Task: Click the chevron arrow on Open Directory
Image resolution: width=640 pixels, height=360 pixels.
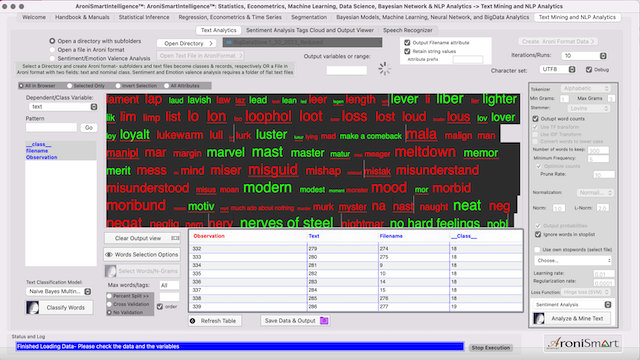Action: click(x=211, y=43)
